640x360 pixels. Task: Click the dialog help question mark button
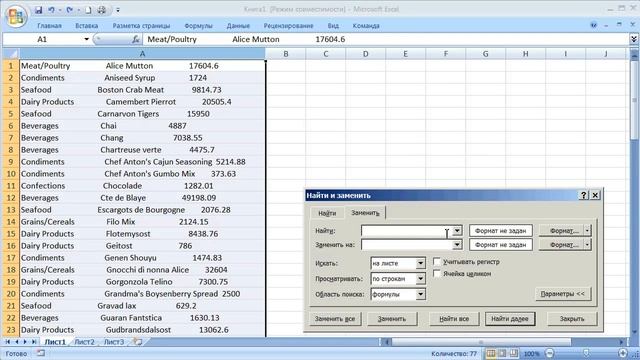(584, 195)
